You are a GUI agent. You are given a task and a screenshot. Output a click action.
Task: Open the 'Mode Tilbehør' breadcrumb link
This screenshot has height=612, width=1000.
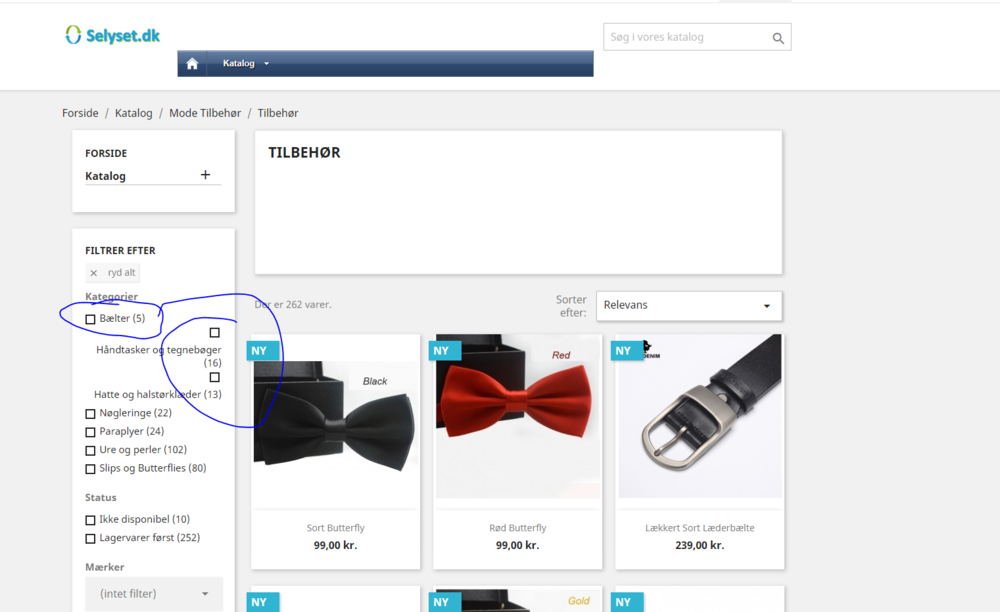point(204,113)
